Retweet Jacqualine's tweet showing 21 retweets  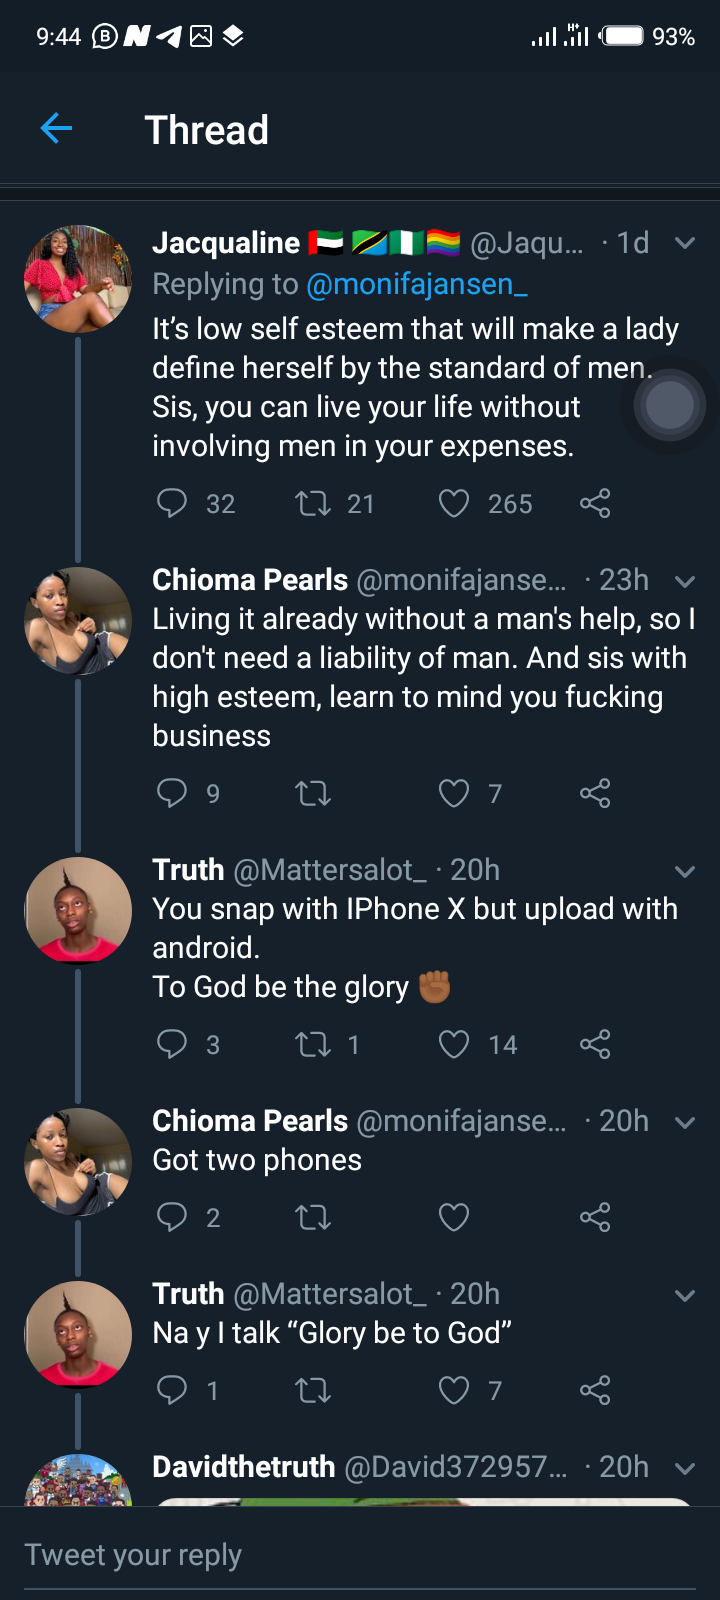(x=313, y=502)
